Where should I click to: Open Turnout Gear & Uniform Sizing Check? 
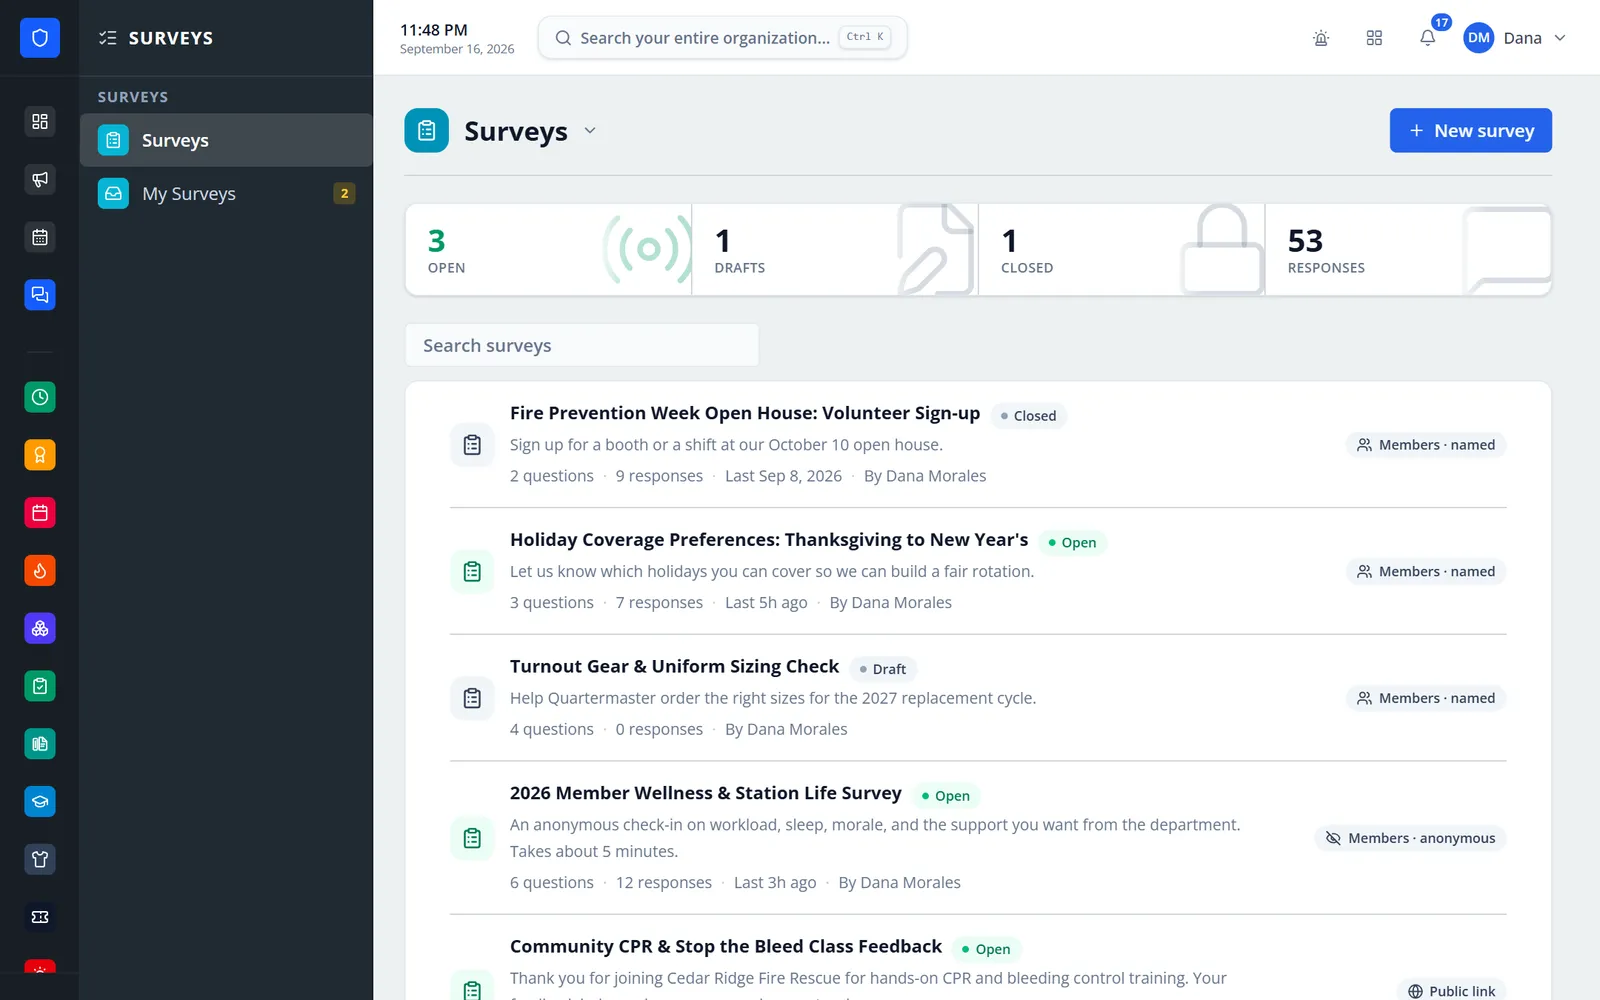click(x=674, y=667)
